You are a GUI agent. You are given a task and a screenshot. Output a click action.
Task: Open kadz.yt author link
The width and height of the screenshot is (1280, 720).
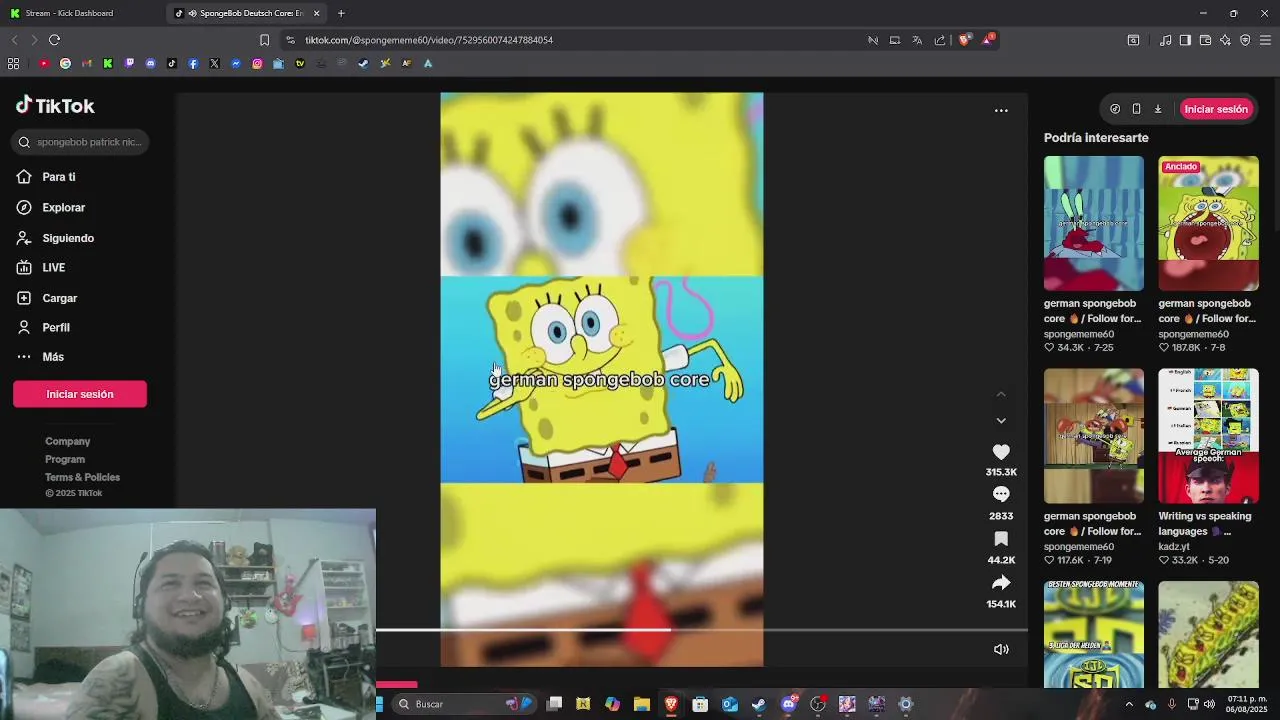[1174, 547]
